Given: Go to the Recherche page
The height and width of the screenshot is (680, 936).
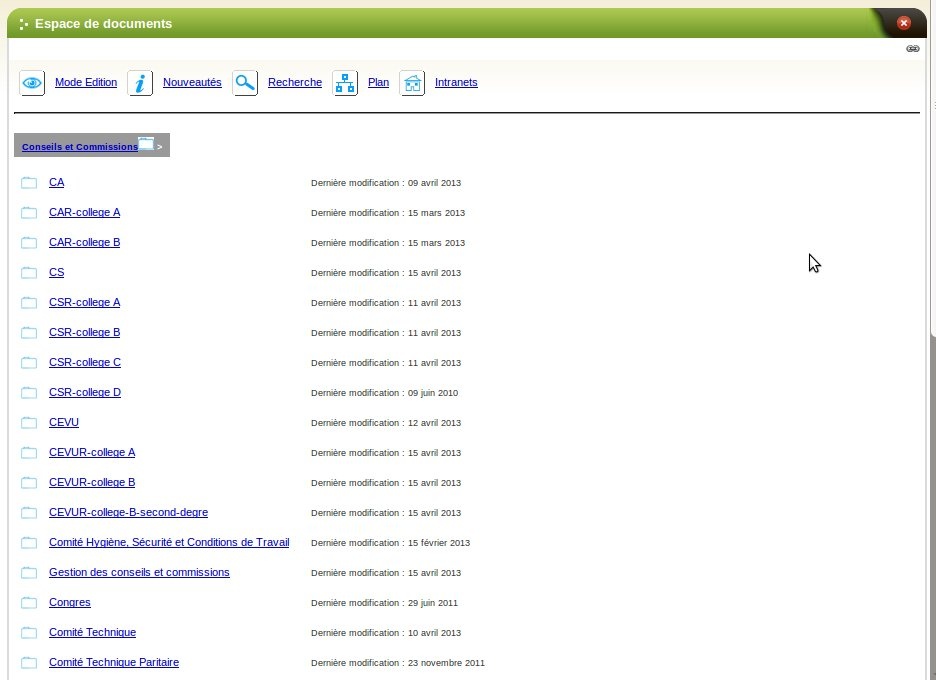Looking at the screenshot, I should [295, 83].
